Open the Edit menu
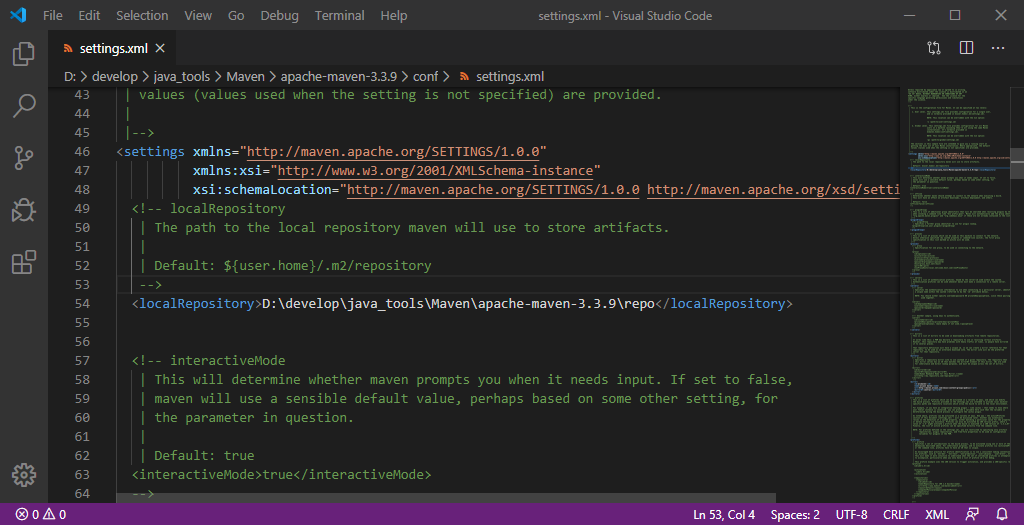This screenshot has width=1024, height=525. (89, 16)
